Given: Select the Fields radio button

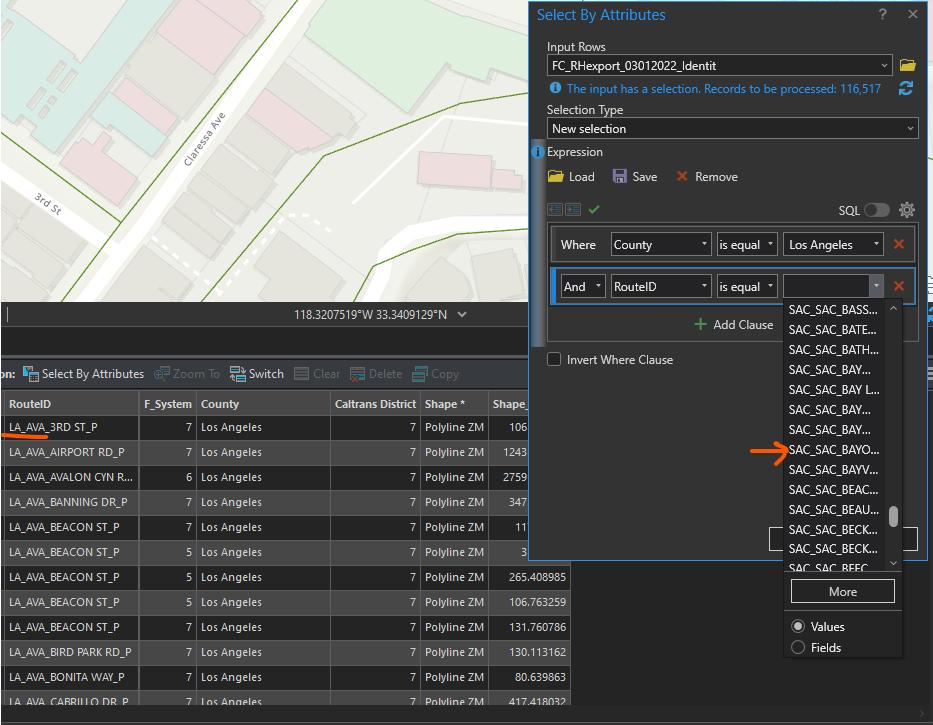Looking at the screenshot, I should click(x=798, y=648).
